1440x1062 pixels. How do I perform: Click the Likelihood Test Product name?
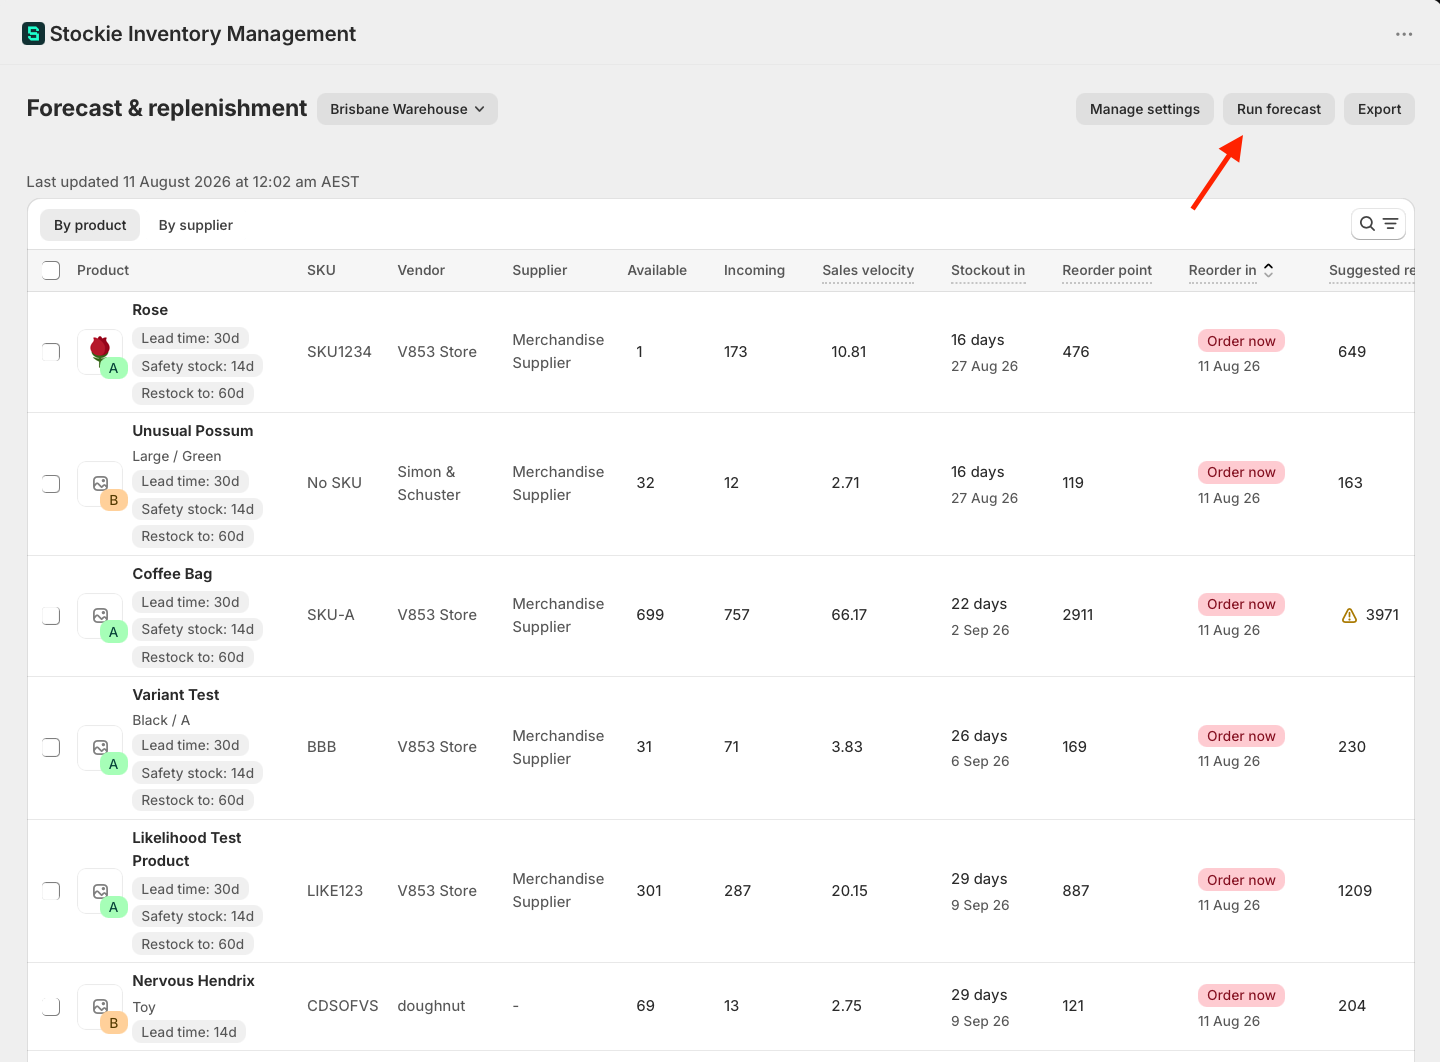pyautogui.click(x=187, y=849)
